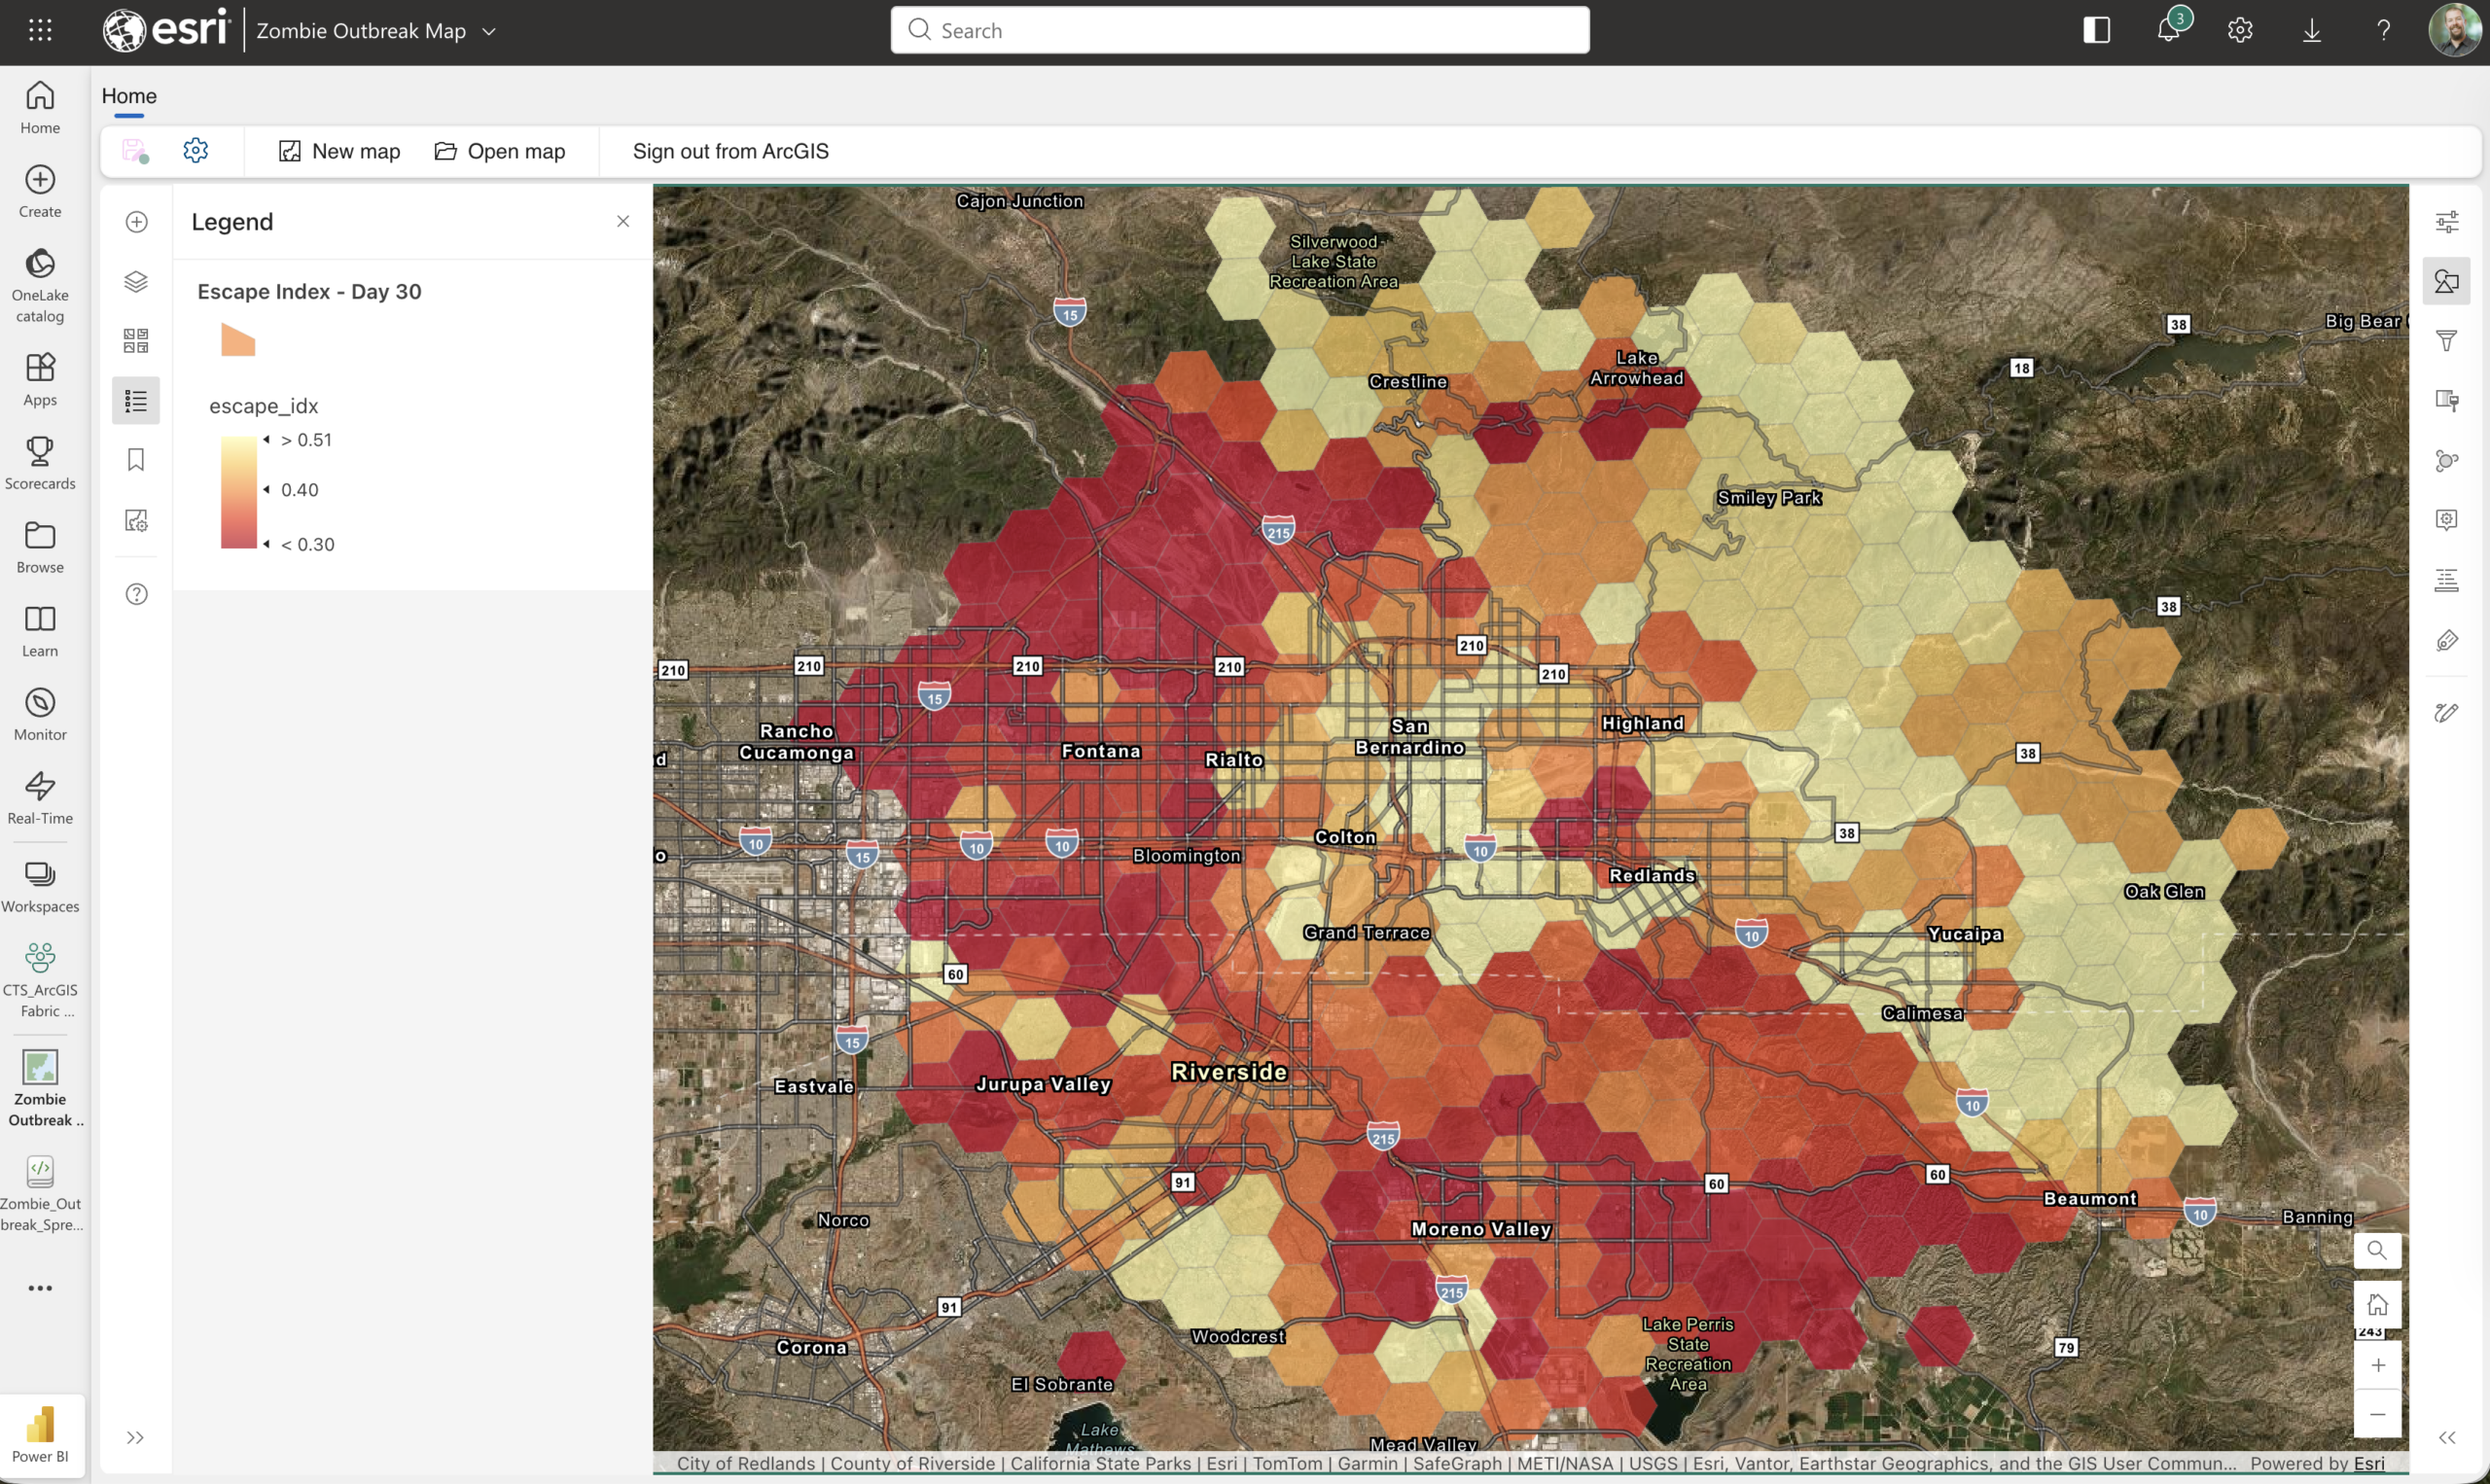The image size is (2490, 1484).
Task: Open Browse in left navigation
Action: 40,547
